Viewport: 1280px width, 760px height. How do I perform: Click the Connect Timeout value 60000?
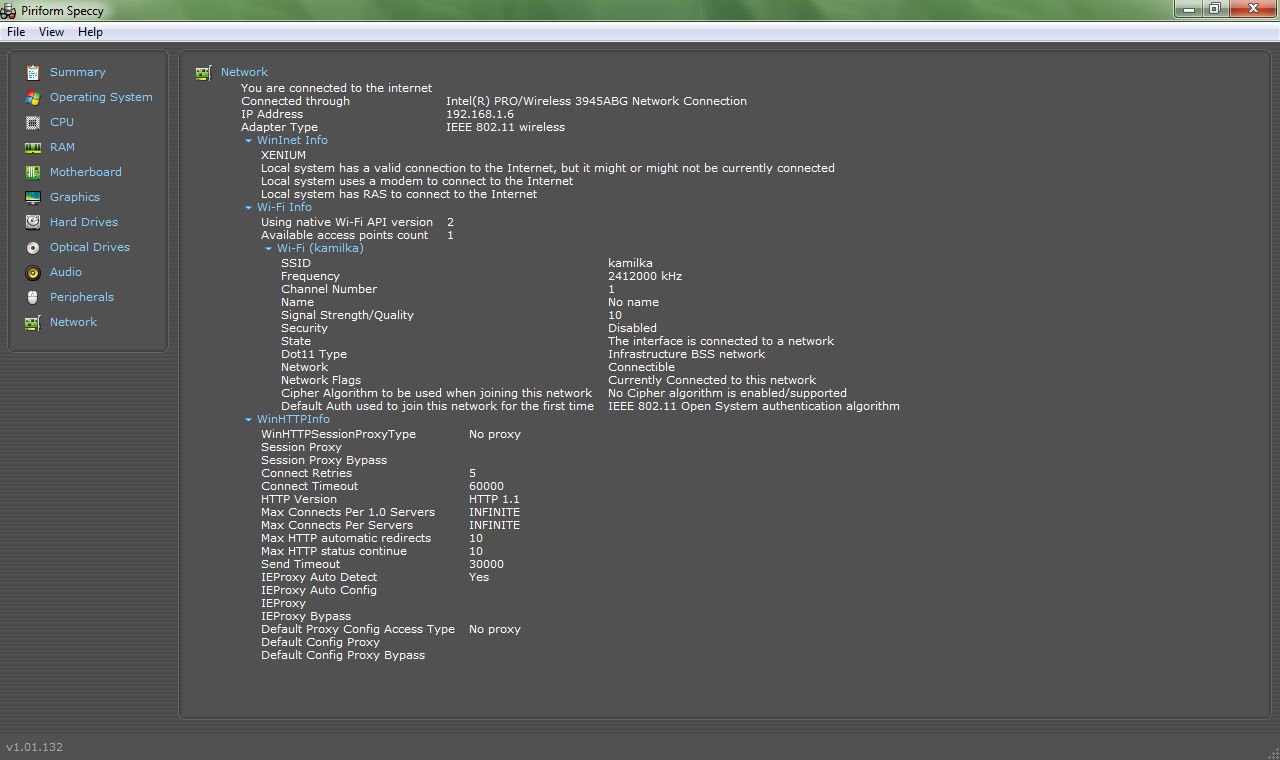486,486
